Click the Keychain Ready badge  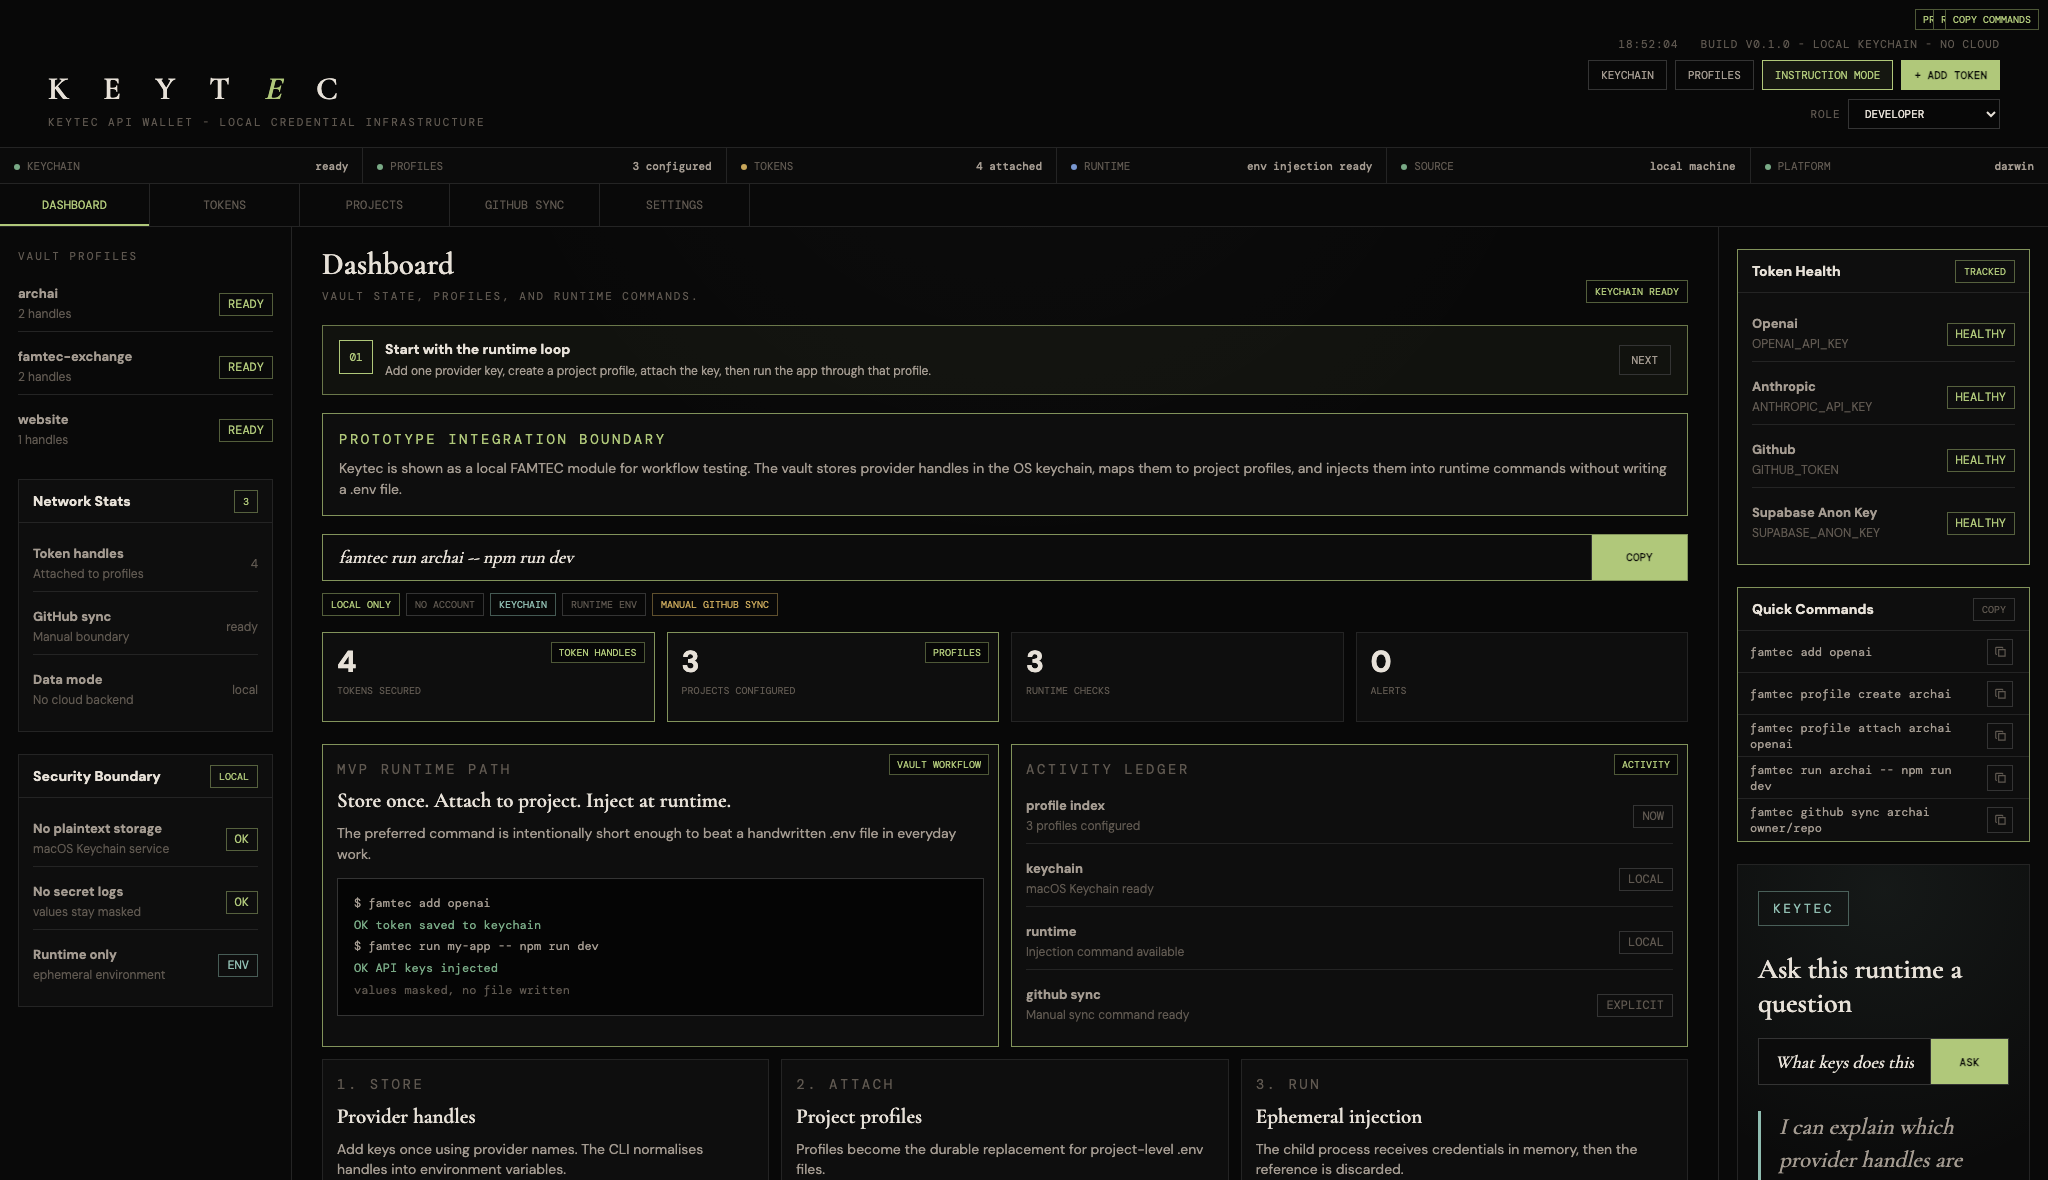pyautogui.click(x=1636, y=291)
